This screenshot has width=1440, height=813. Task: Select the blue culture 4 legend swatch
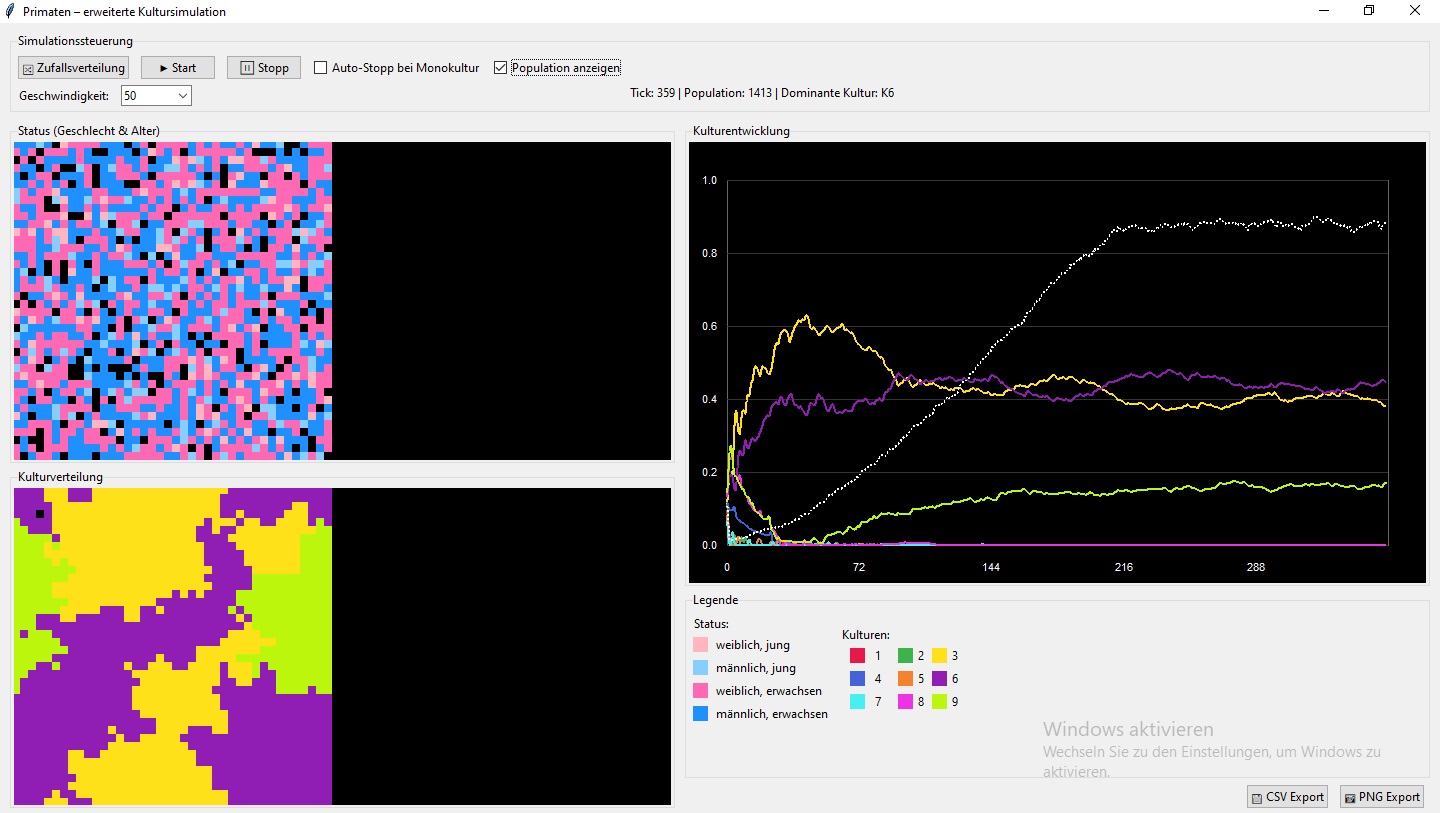coord(857,679)
